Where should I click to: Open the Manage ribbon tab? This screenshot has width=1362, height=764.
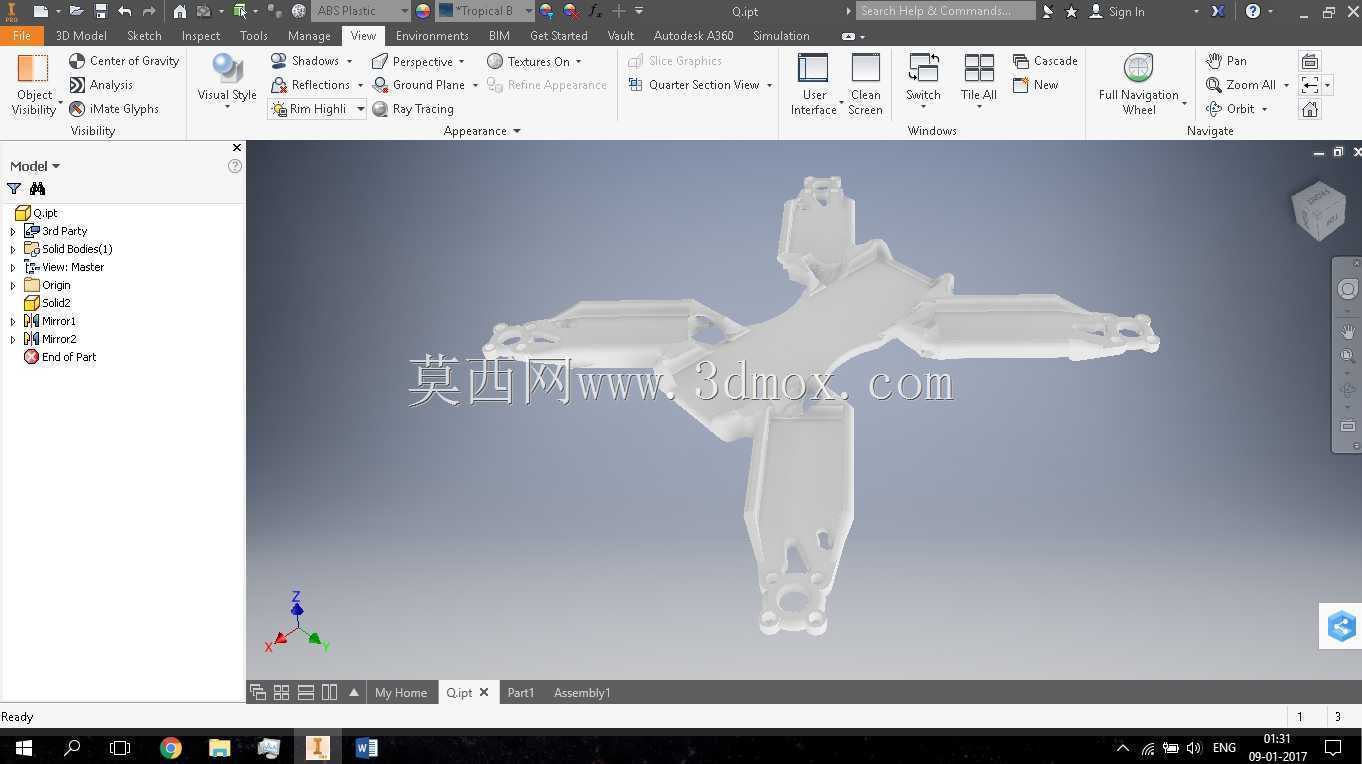[309, 36]
